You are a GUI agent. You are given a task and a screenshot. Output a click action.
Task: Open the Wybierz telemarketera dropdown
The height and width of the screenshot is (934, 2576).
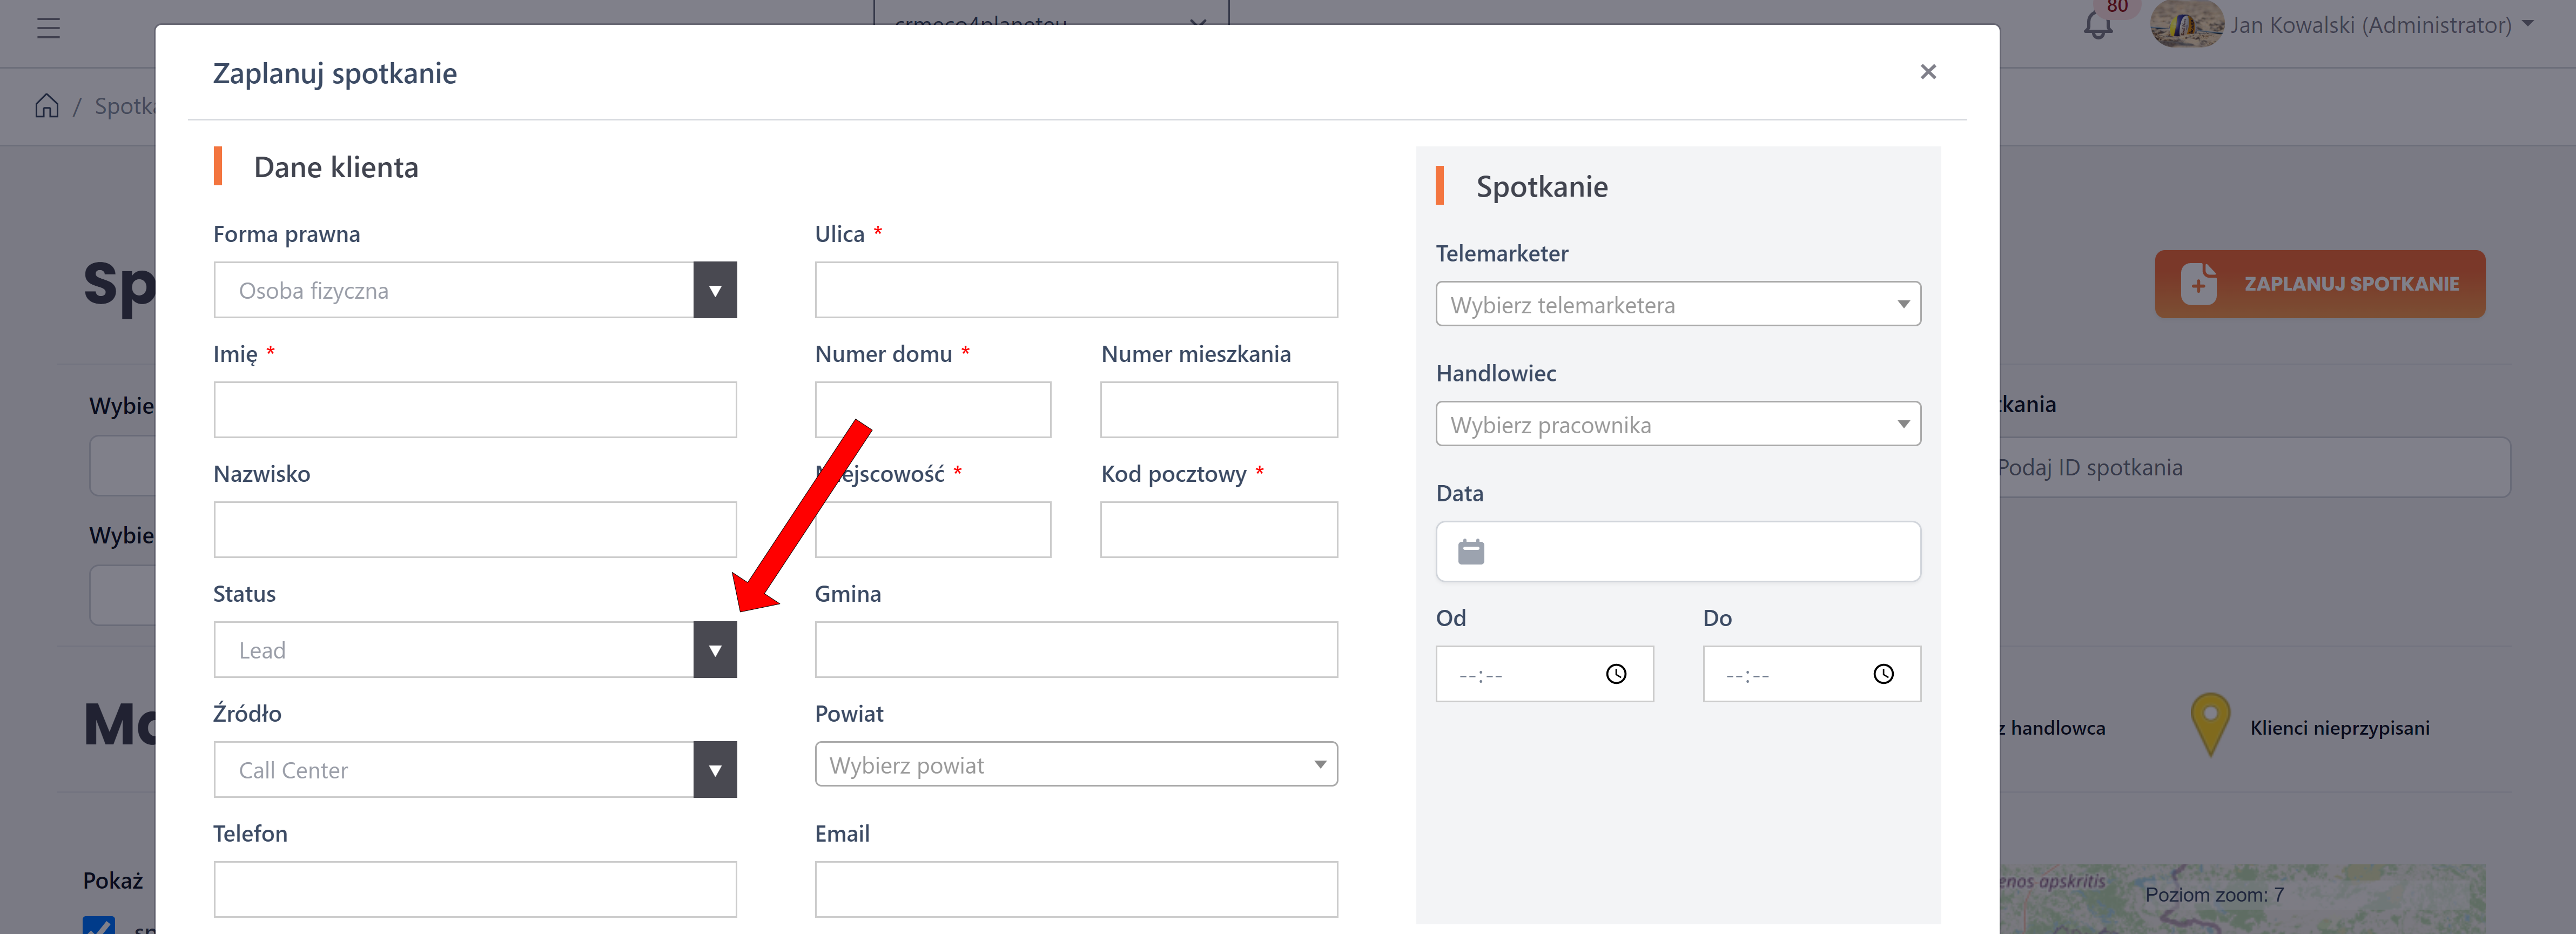pyautogui.click(x=1677, y=304)
